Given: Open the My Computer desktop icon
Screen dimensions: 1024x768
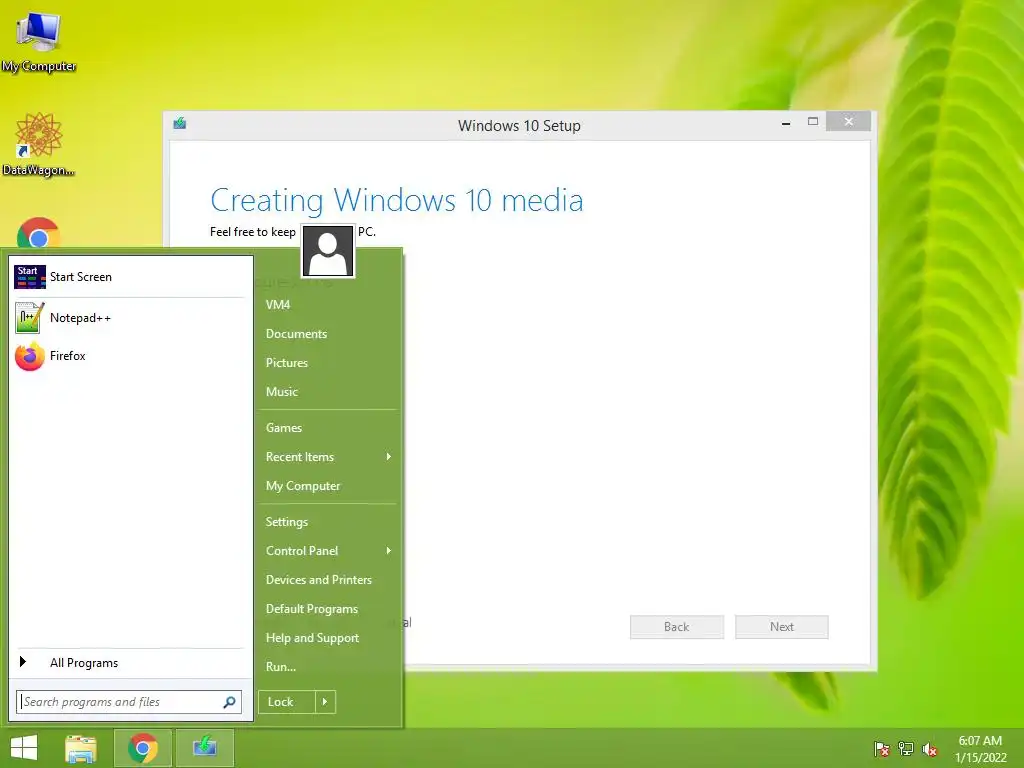Looking at the screenshot, I should pyautogui.click(x=39, y=42).
